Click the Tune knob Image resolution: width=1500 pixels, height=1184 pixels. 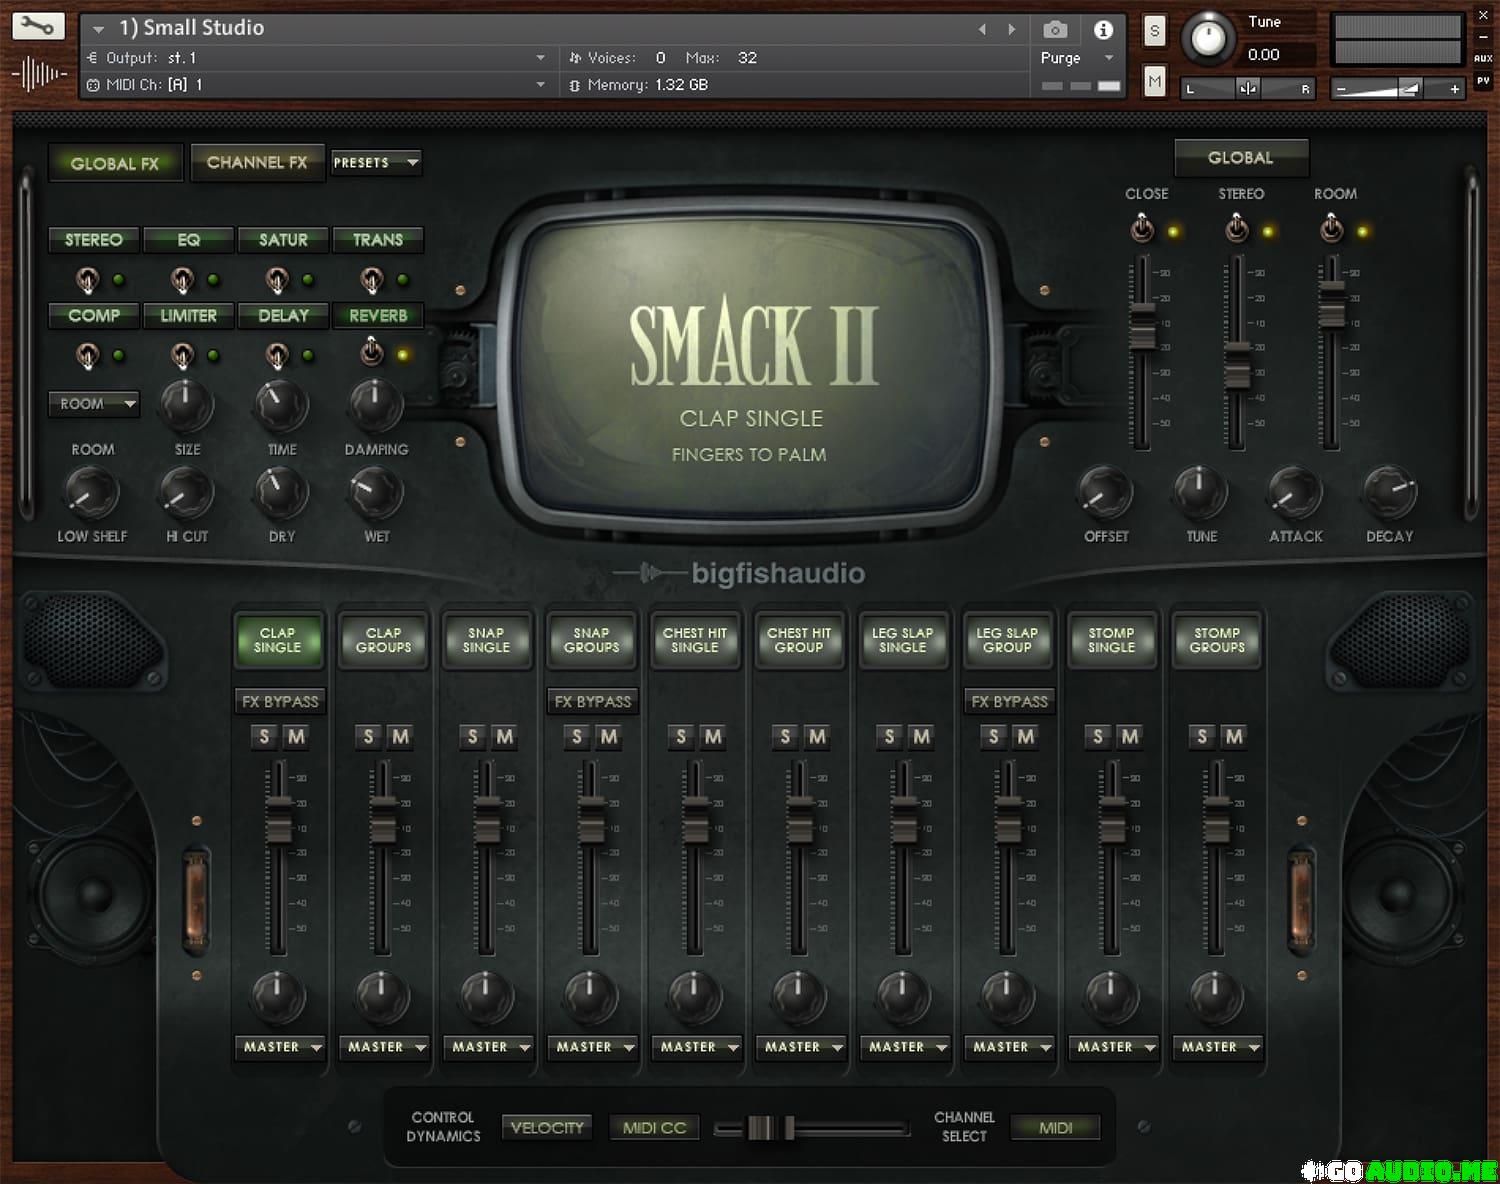(x=1208, y=39)
